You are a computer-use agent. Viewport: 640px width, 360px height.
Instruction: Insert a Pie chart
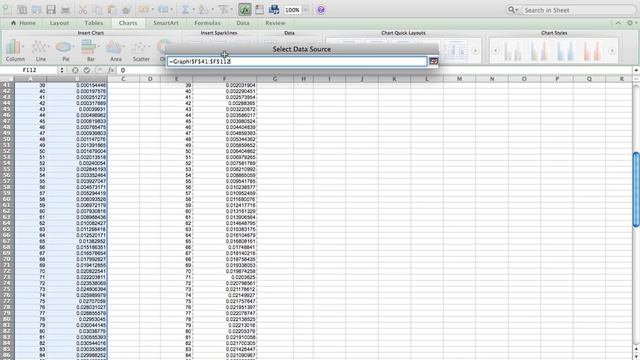pyautogui.click(x=65, y=50)
